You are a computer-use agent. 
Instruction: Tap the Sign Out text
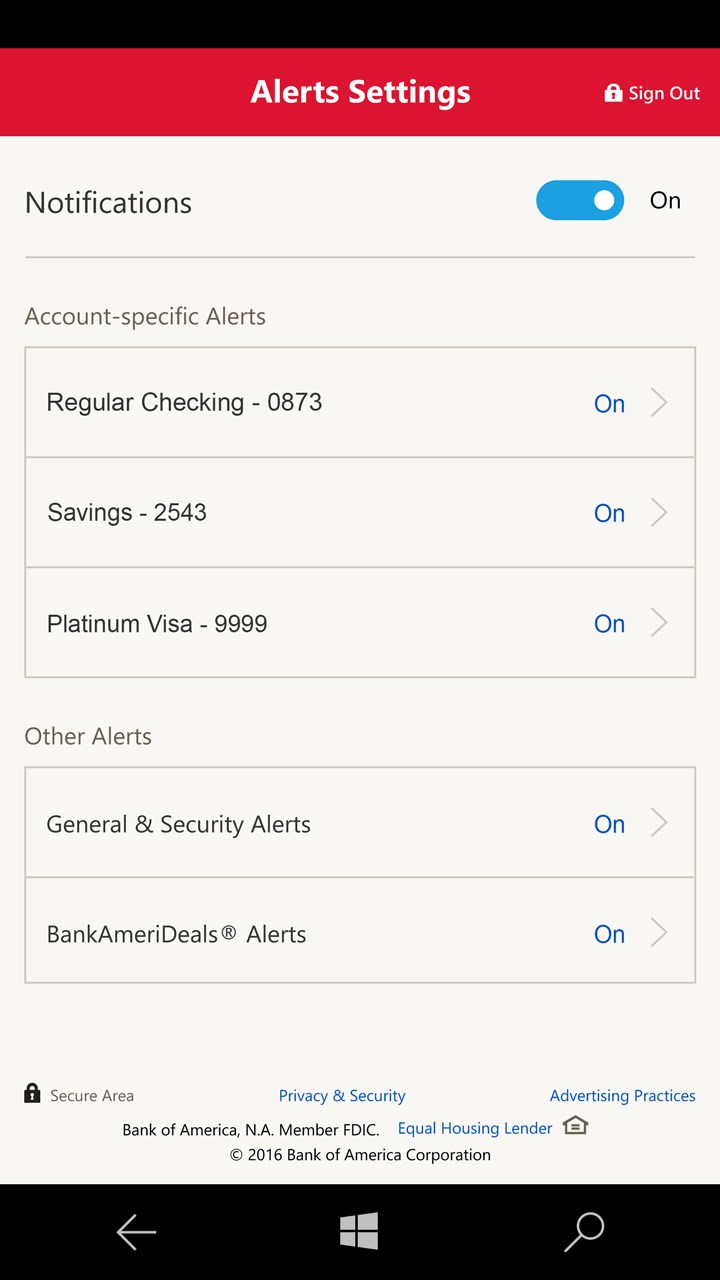(x=664, y=94)
